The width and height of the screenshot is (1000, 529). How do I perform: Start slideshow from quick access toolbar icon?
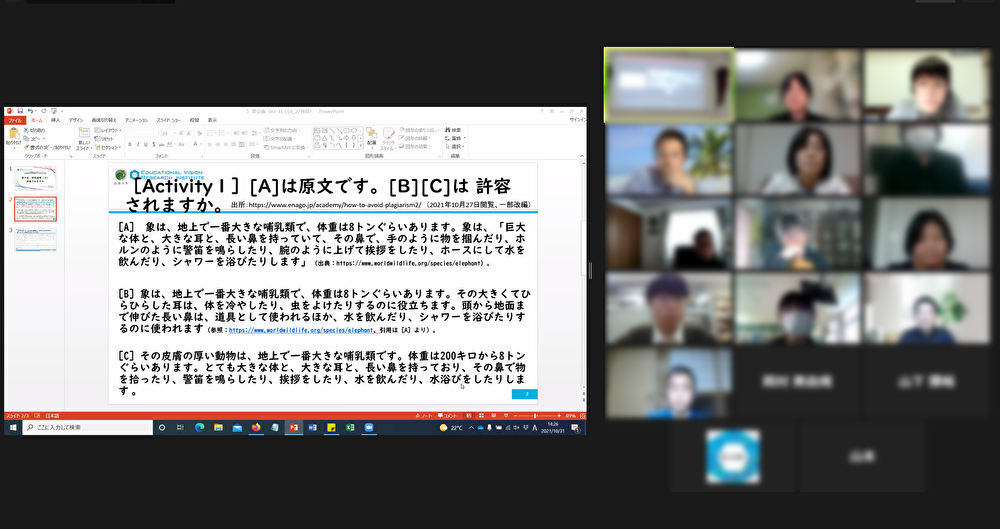[x=54, y=111]
